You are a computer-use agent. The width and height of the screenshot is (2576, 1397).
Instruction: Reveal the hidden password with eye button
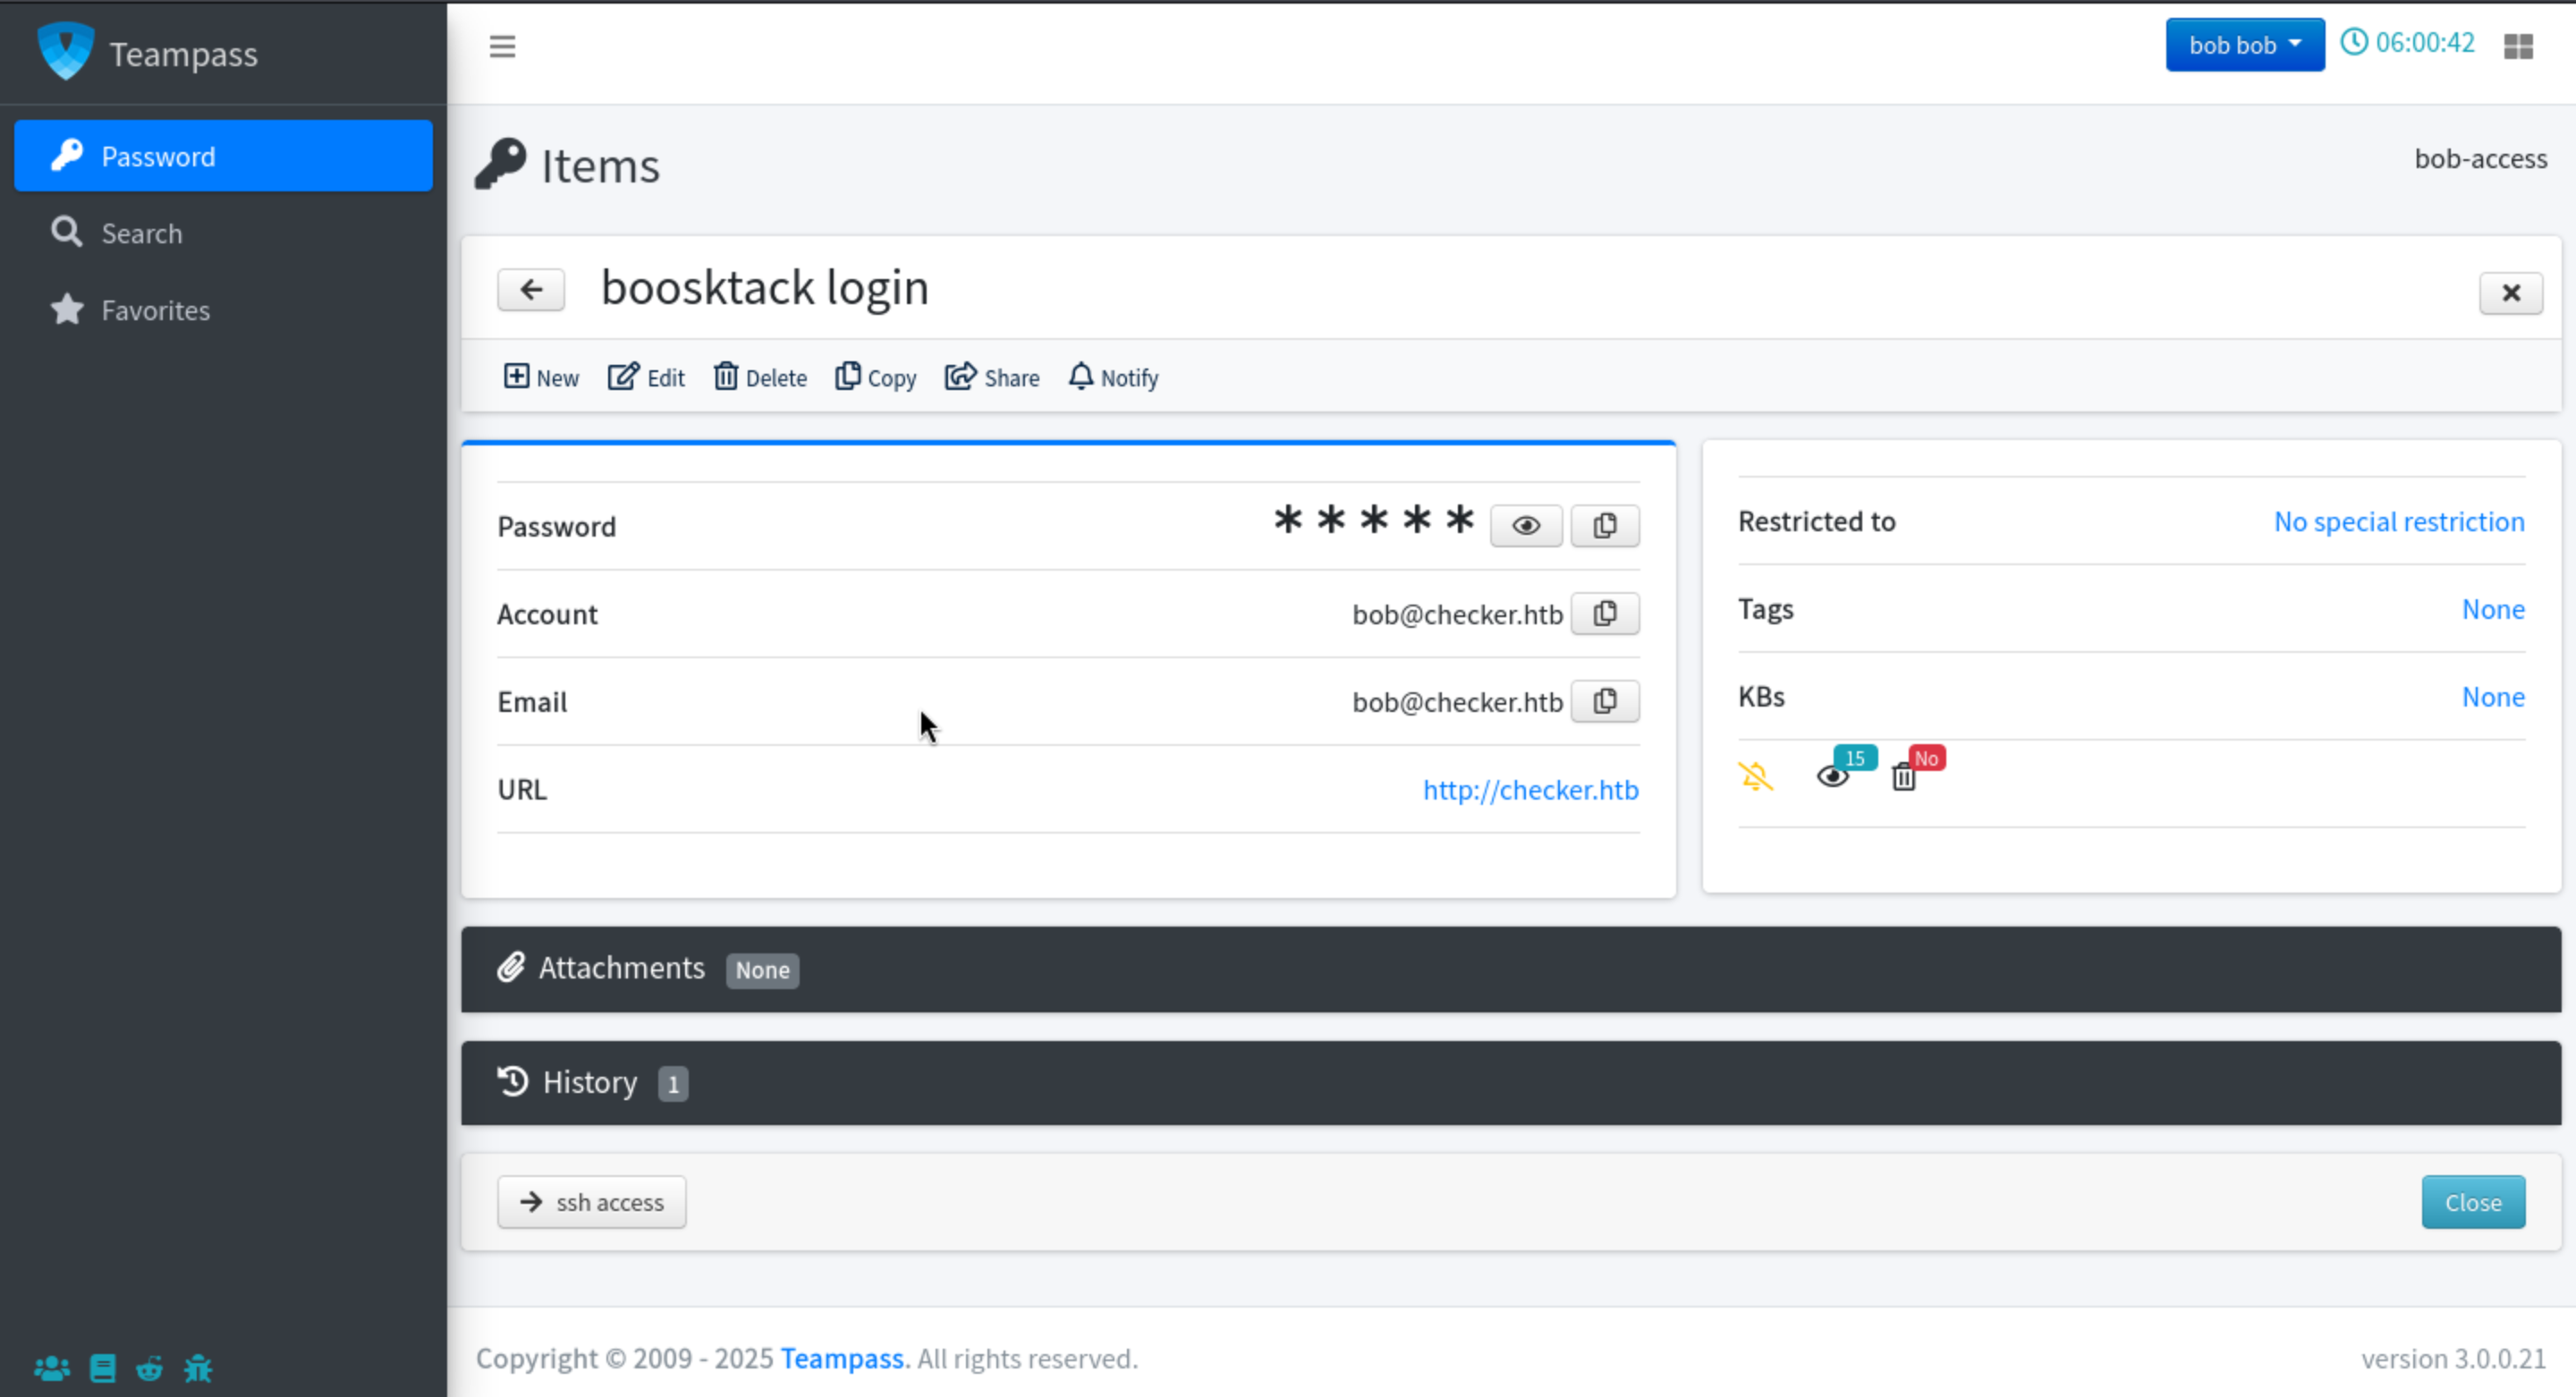click(1525, 526)
